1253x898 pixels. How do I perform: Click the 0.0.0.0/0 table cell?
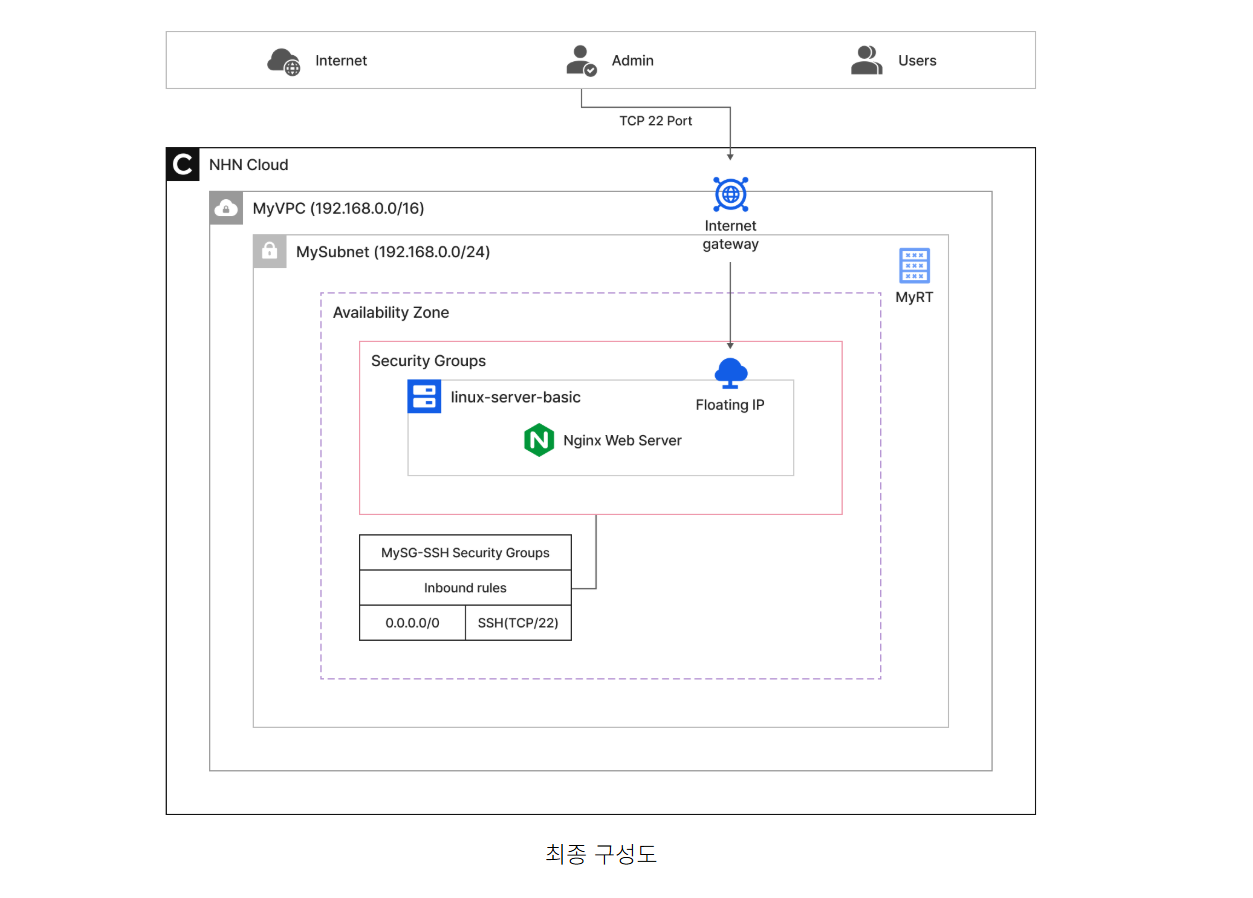(x=412, y=623)
